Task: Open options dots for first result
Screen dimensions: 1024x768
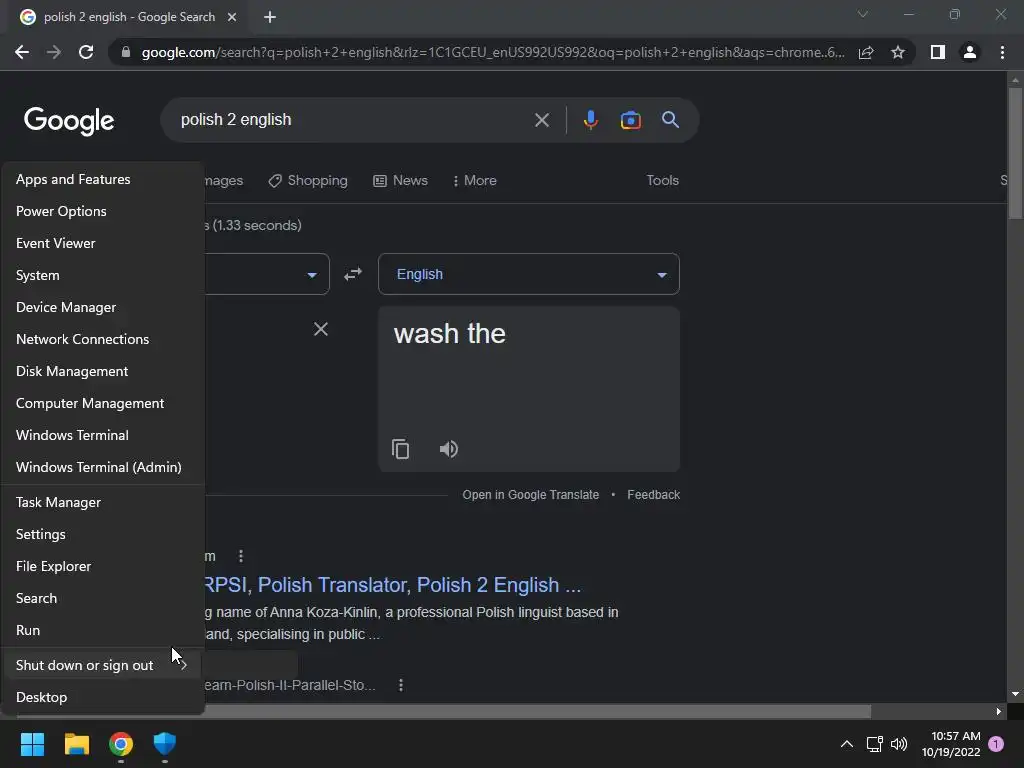Action: [241, 556]
